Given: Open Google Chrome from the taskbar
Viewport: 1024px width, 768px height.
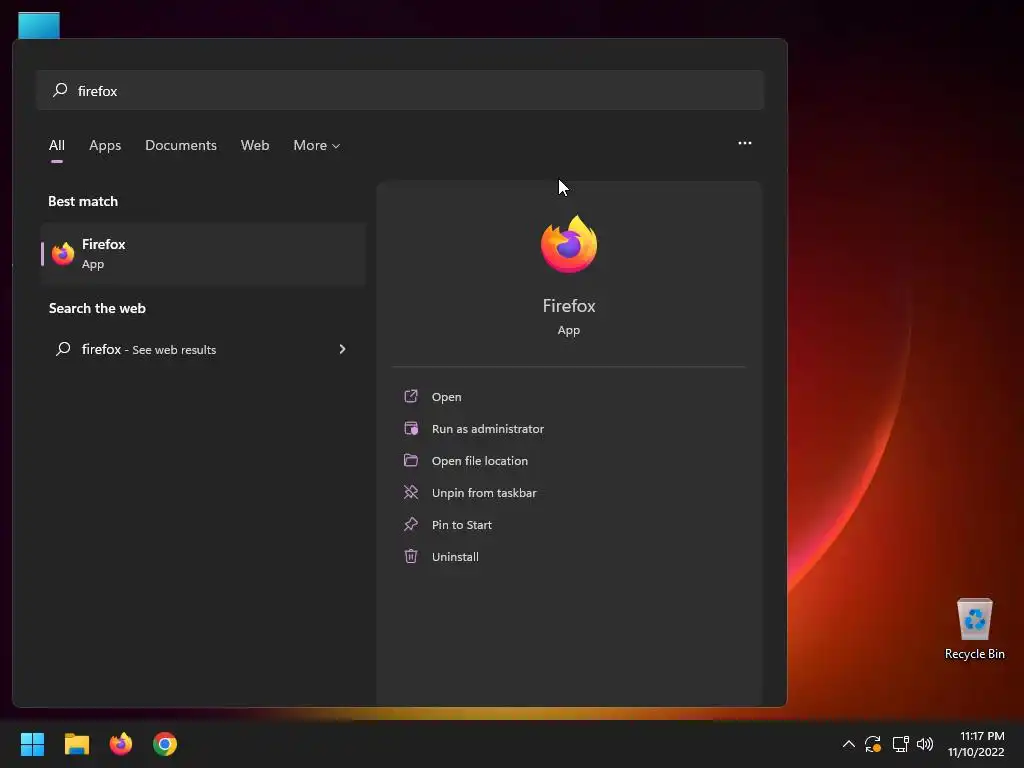Looking at the screenshot, I should 165,744.
